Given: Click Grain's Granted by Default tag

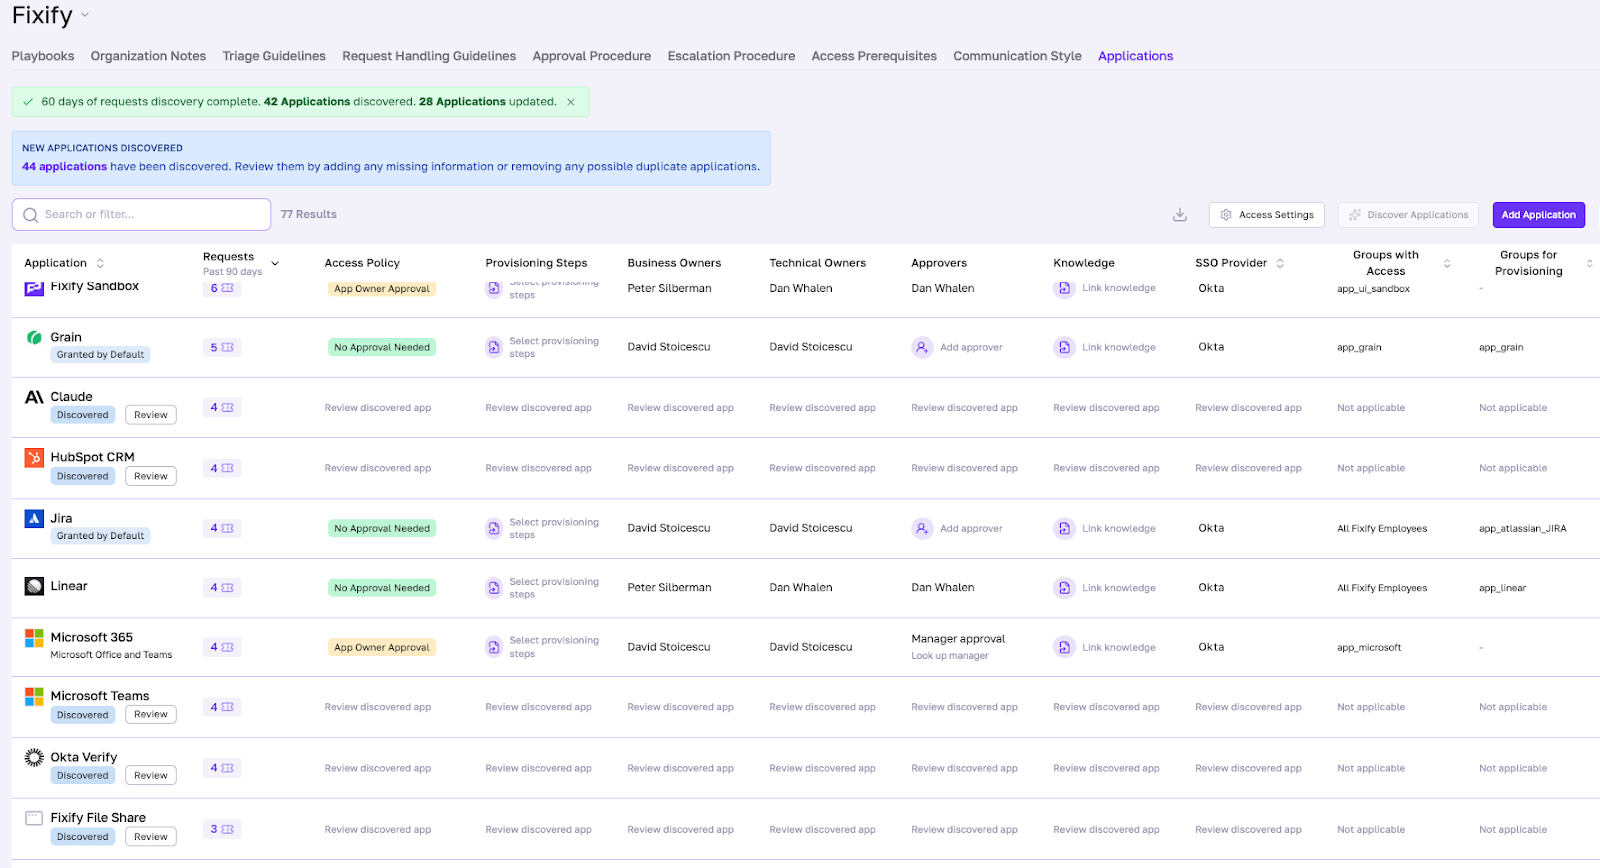Looking at the screenshot, I should (100, 355).
